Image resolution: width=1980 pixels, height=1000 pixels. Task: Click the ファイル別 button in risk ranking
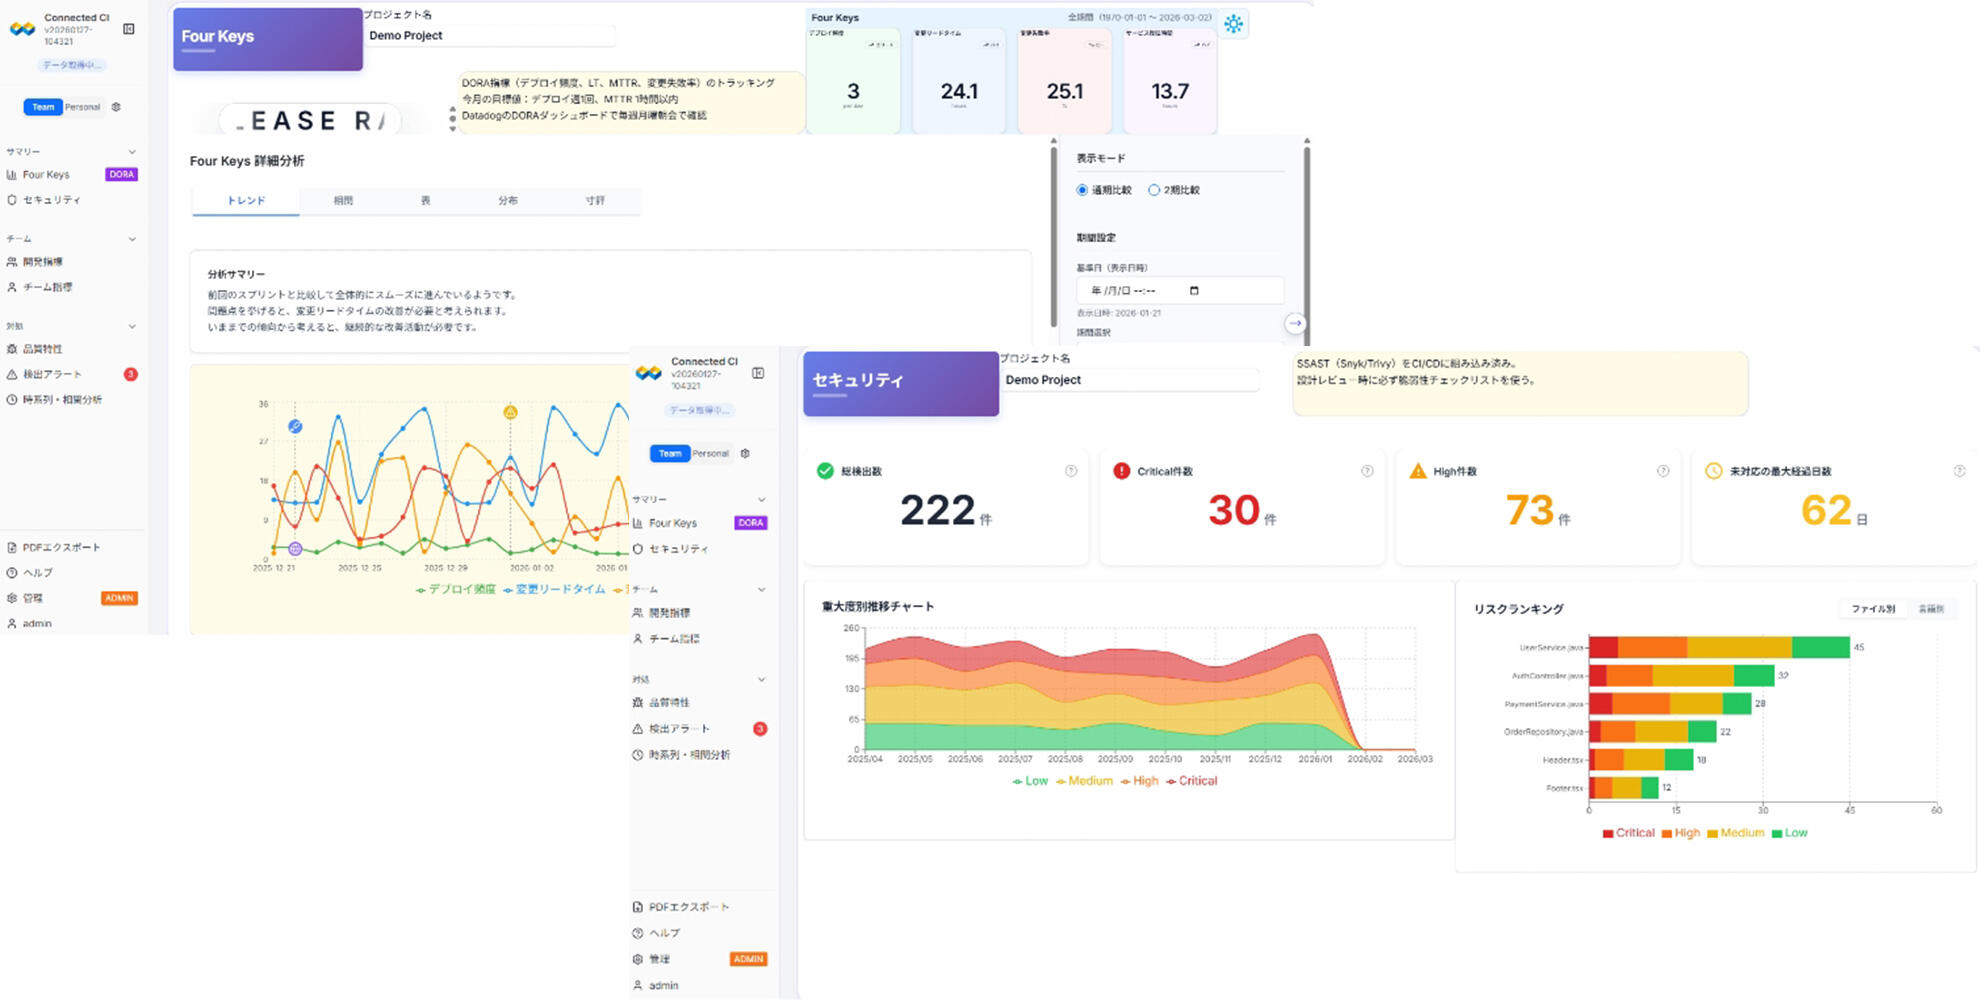tap(1873, 609)
